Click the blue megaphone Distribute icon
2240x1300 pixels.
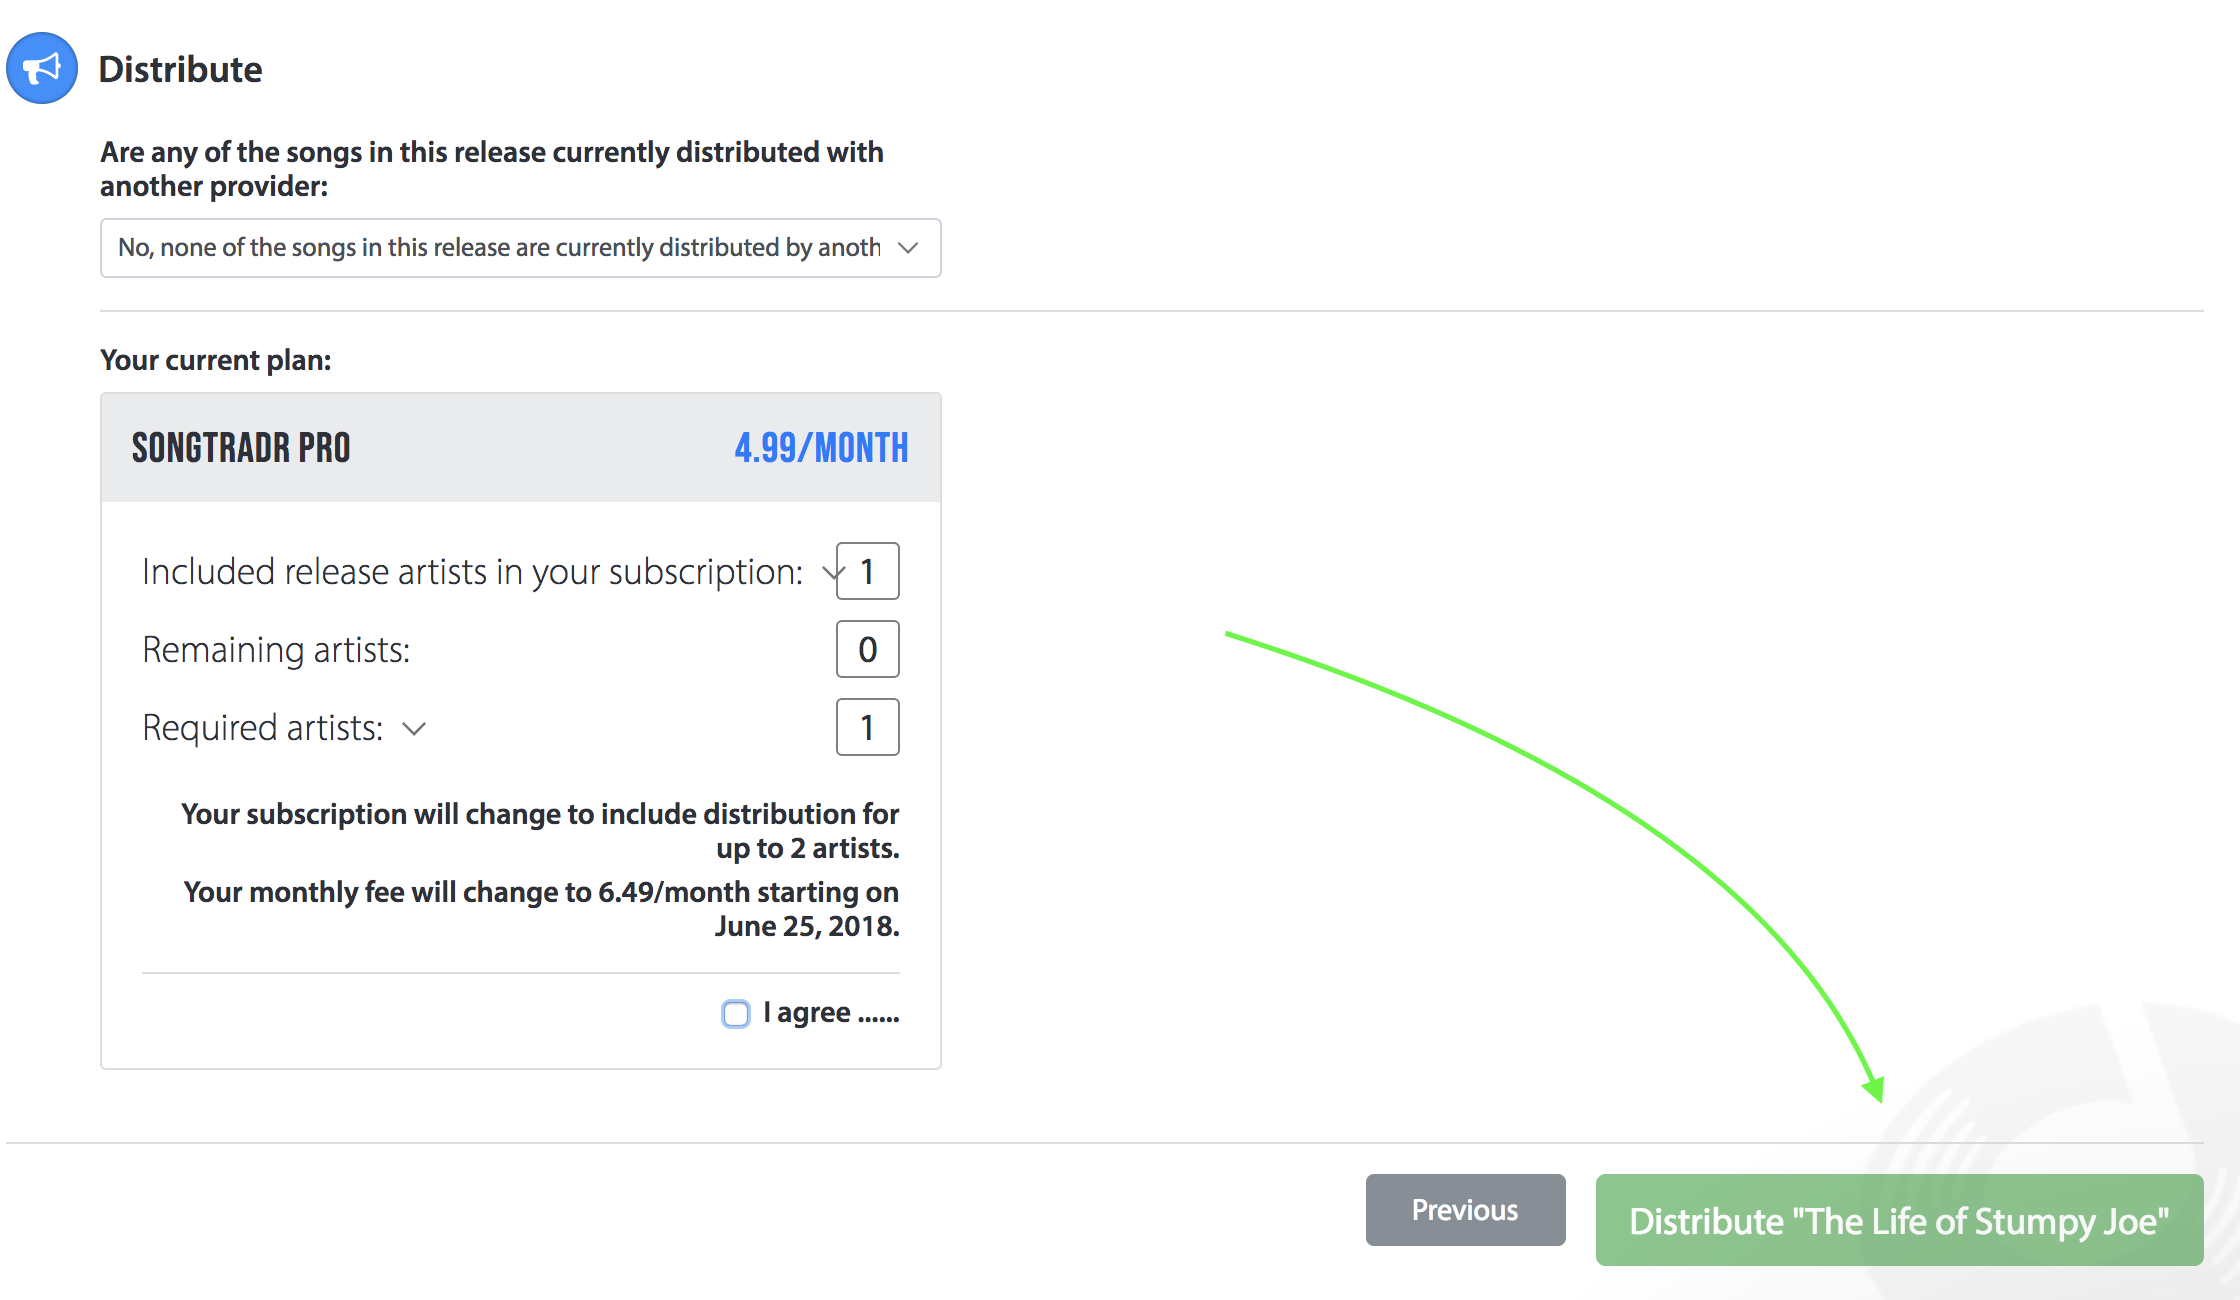click(42, 68)
